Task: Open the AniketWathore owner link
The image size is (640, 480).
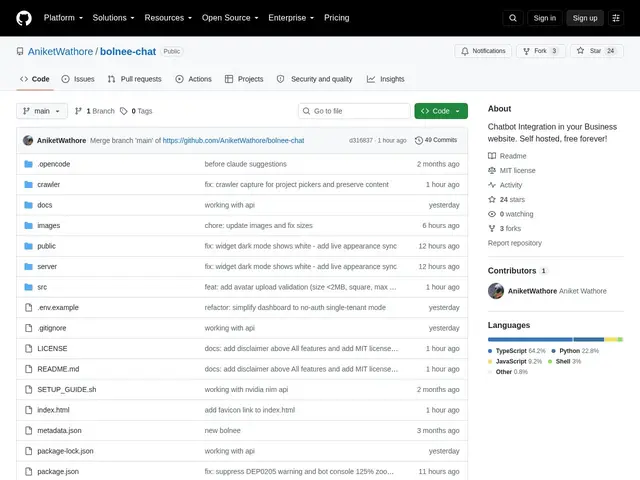Action: (x=60, y=51)
